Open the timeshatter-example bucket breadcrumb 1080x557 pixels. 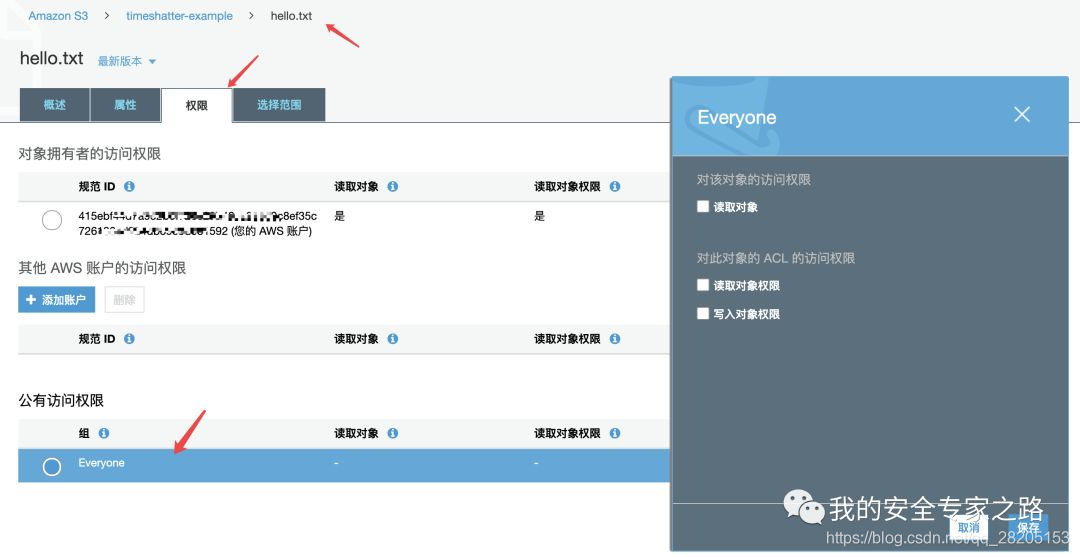(179, 16)
